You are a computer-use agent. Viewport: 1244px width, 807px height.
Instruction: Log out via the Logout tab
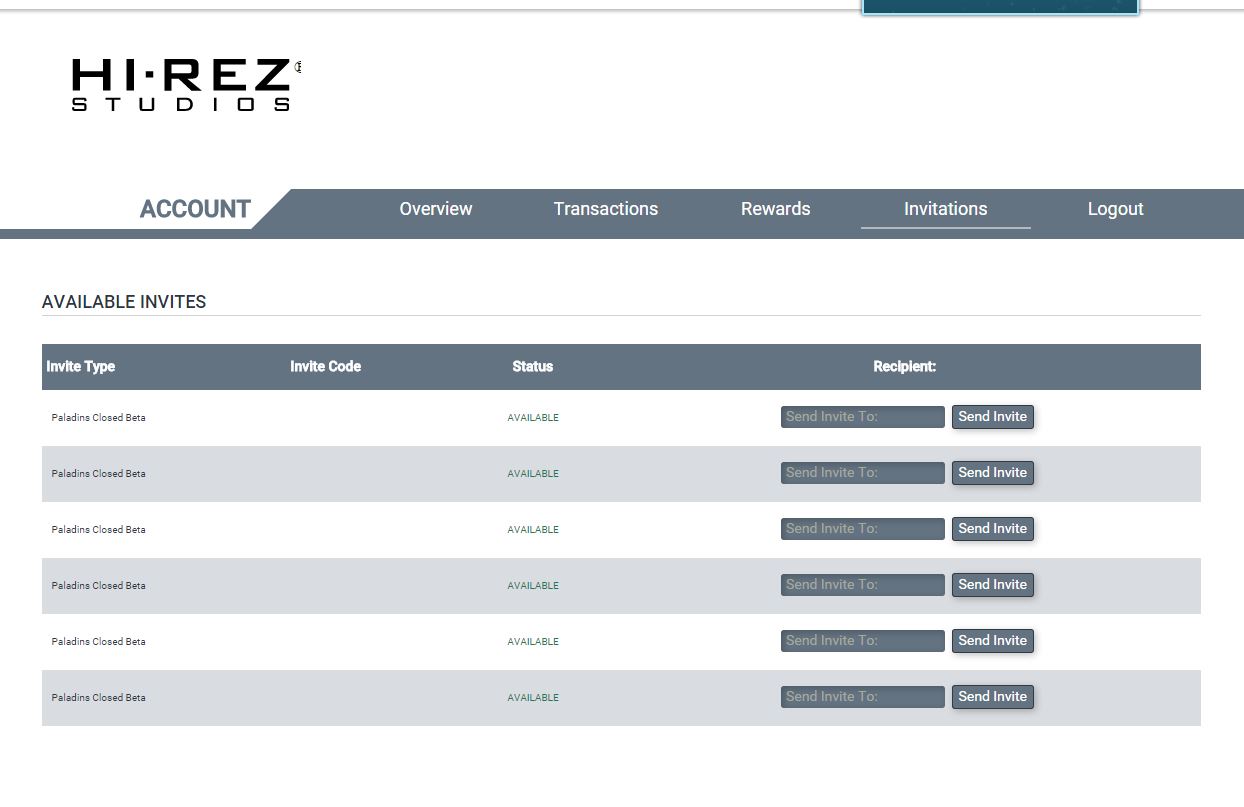coord(1116,209)
